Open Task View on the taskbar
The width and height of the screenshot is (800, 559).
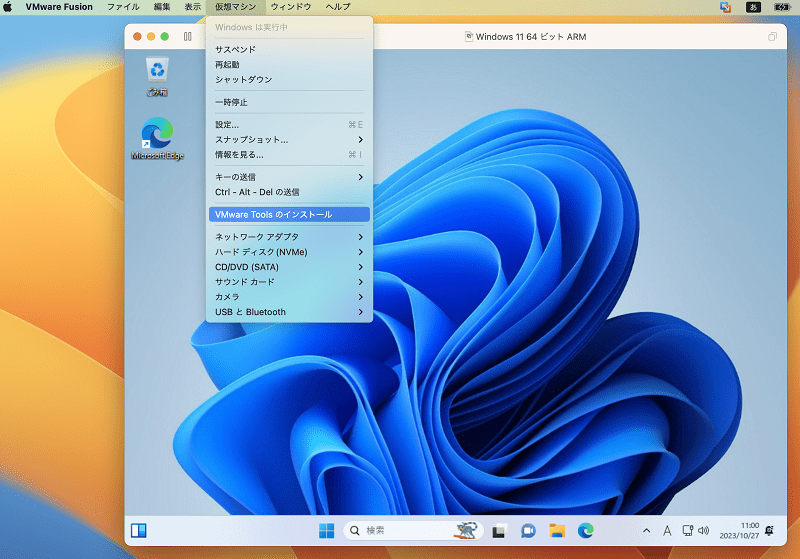(x=499, y=531)
